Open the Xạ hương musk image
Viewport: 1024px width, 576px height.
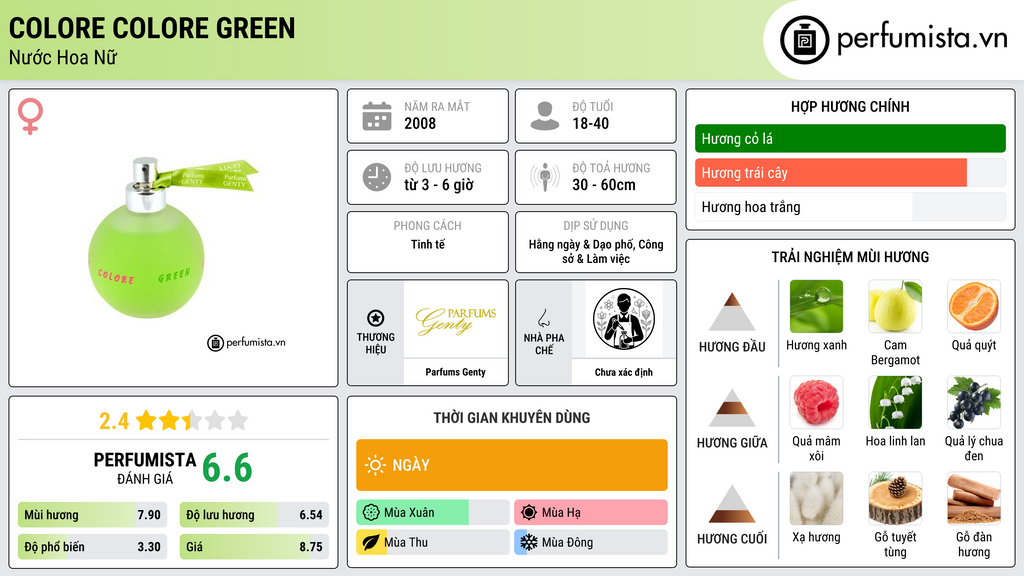pyautogui.click(x=816, y=498)
